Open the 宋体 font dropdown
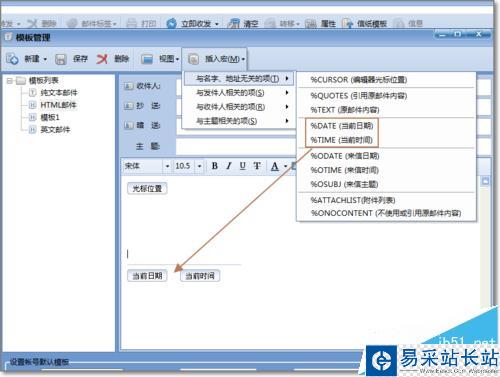The image size is (500, 377). (167, 166)
